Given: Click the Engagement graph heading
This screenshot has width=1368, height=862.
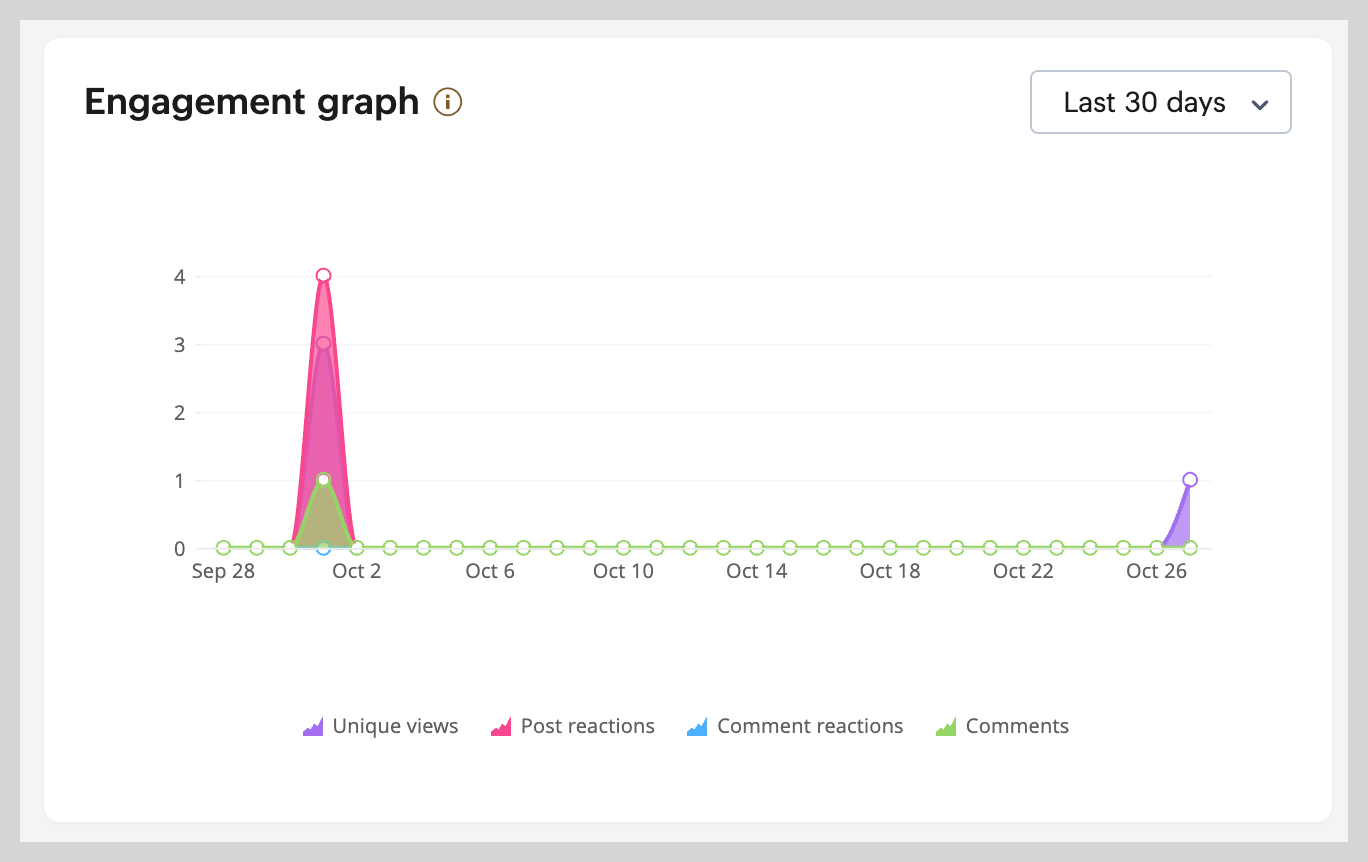Looking at the screenshot, I should pos(251,102).
